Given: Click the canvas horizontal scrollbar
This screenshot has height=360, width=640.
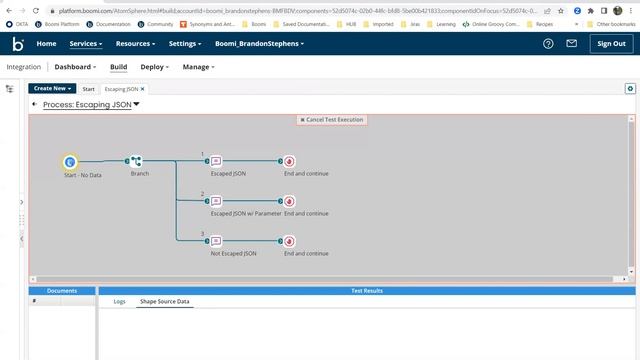Looking at the screenshot, I should [x=324, y=279].
